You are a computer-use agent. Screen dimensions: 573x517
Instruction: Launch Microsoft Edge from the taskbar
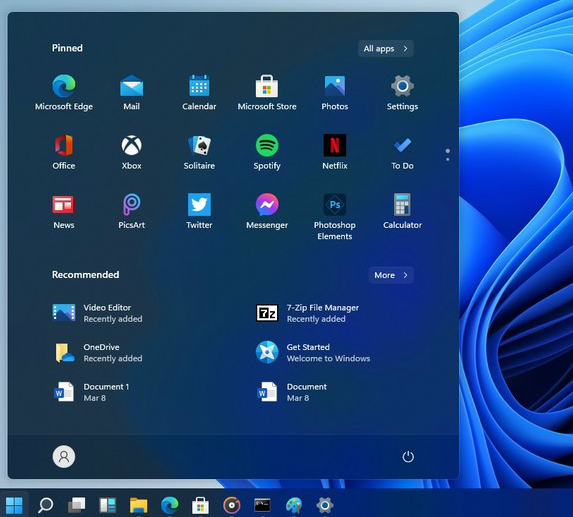pyautogui.click(x=170, y=505)
